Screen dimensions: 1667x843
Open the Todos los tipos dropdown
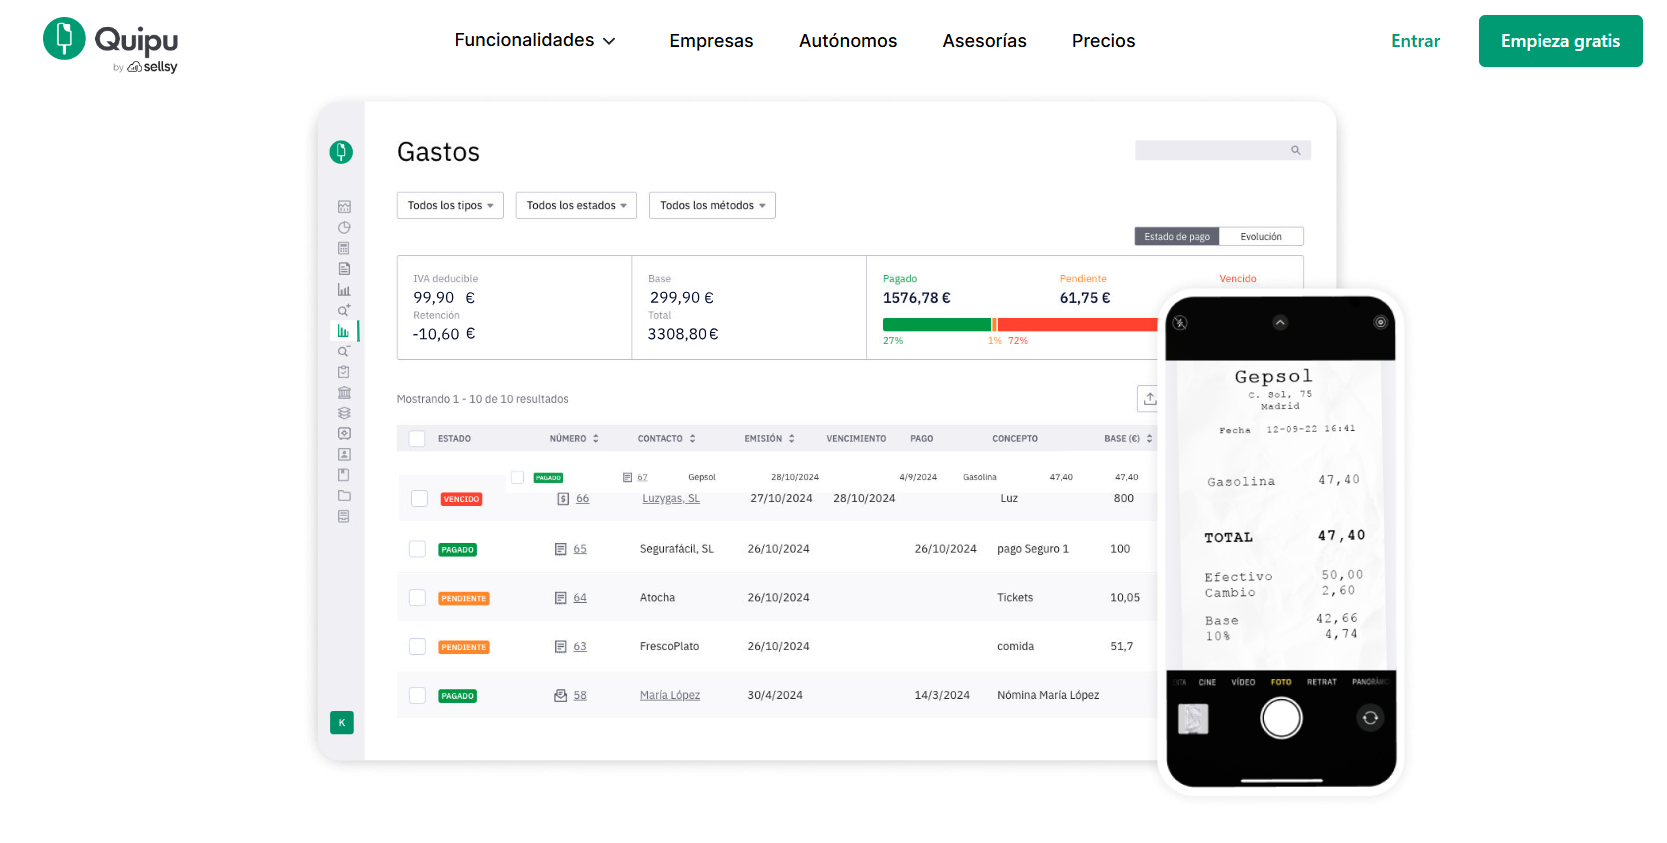pyautogui.click(x=450, y=205)
